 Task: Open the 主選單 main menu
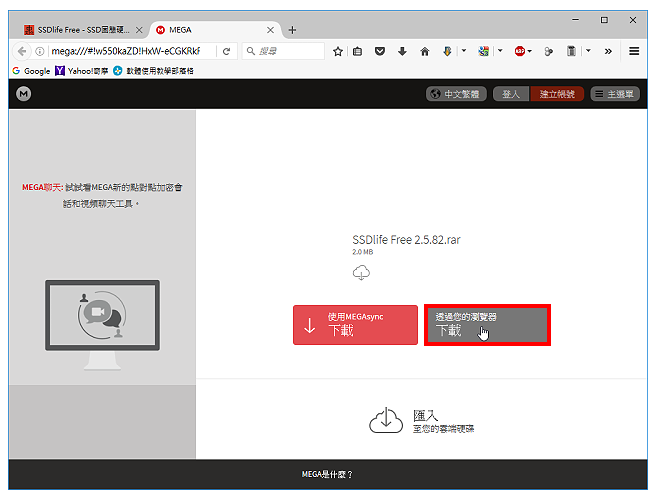tap(615, 94)
